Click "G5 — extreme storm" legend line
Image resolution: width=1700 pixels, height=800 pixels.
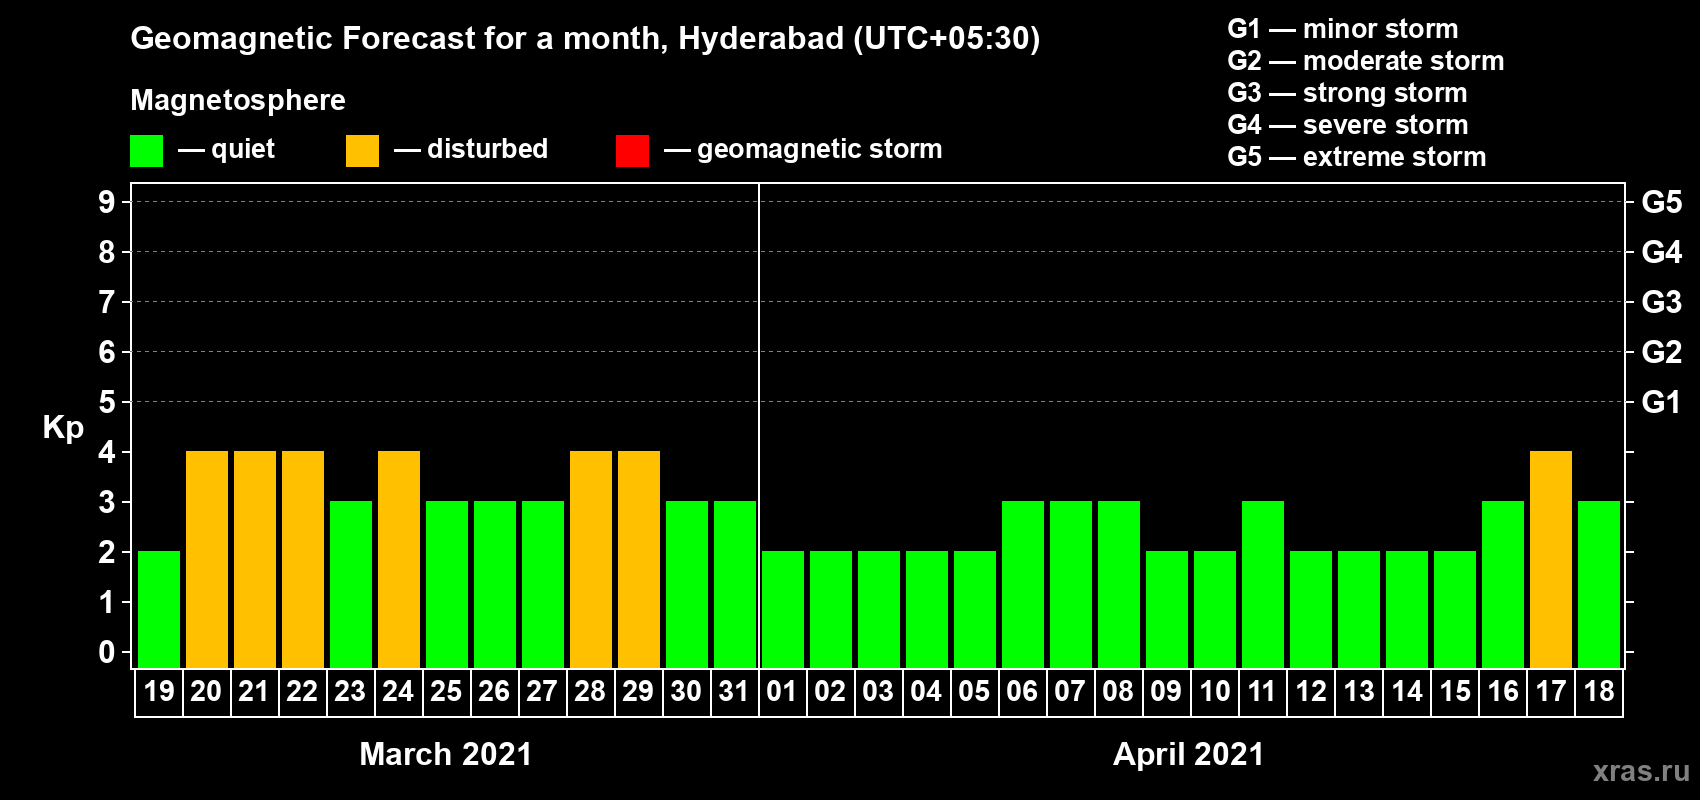click(1357, 157)
